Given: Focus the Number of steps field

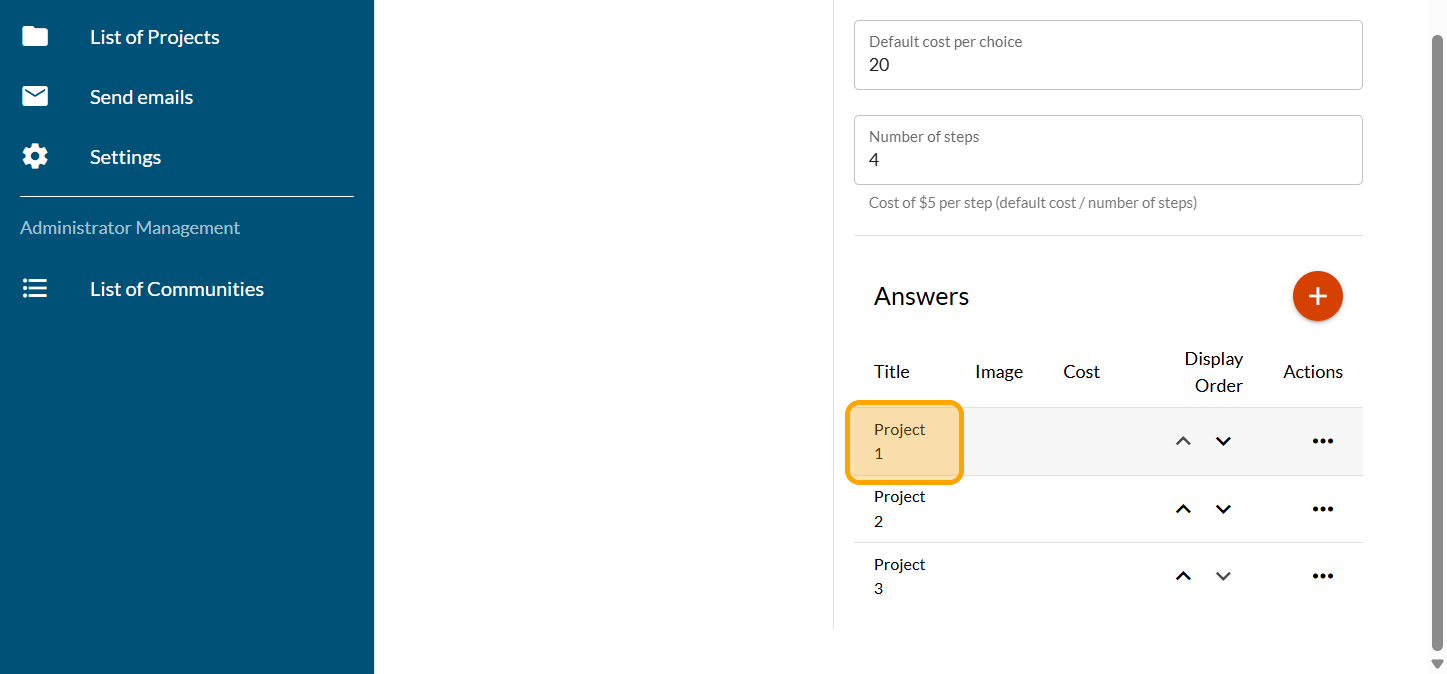Looking at the screenshot, I should [x=1107, y=160].
